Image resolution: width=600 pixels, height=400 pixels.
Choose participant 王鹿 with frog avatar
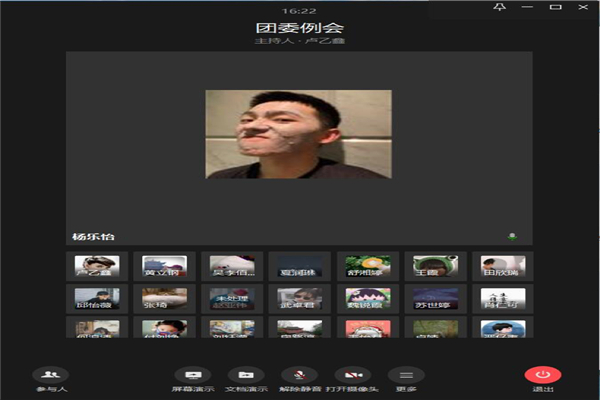click(x=435, y=266)
